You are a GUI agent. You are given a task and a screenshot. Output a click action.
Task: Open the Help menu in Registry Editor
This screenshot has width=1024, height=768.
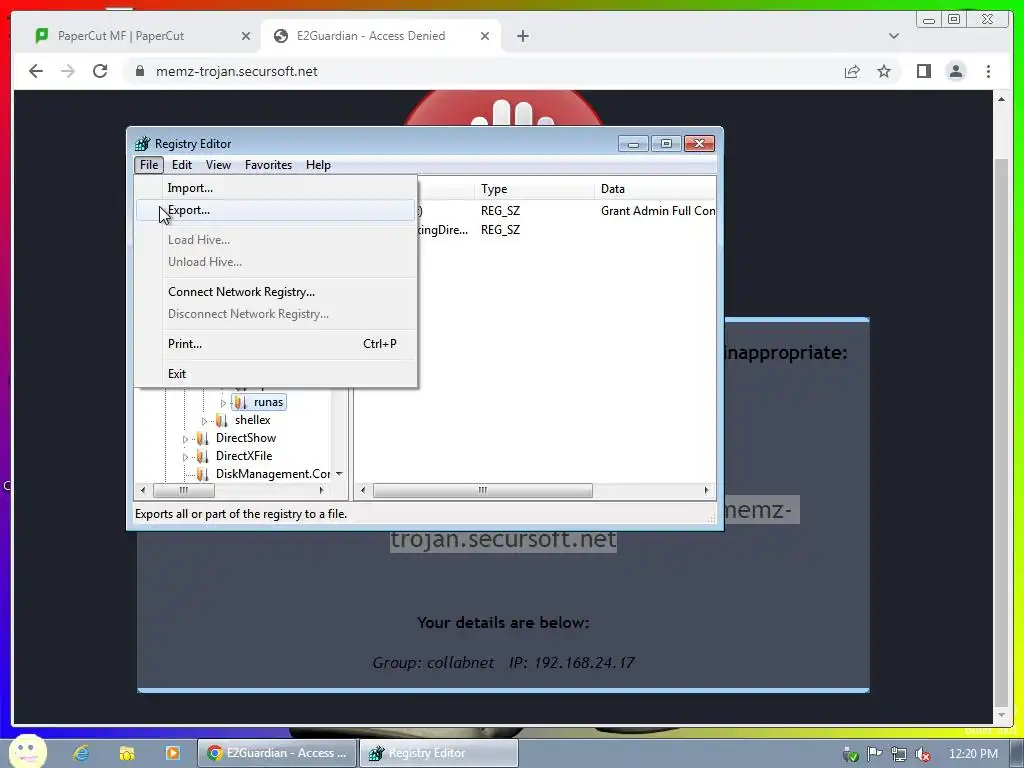pos(318,165)
